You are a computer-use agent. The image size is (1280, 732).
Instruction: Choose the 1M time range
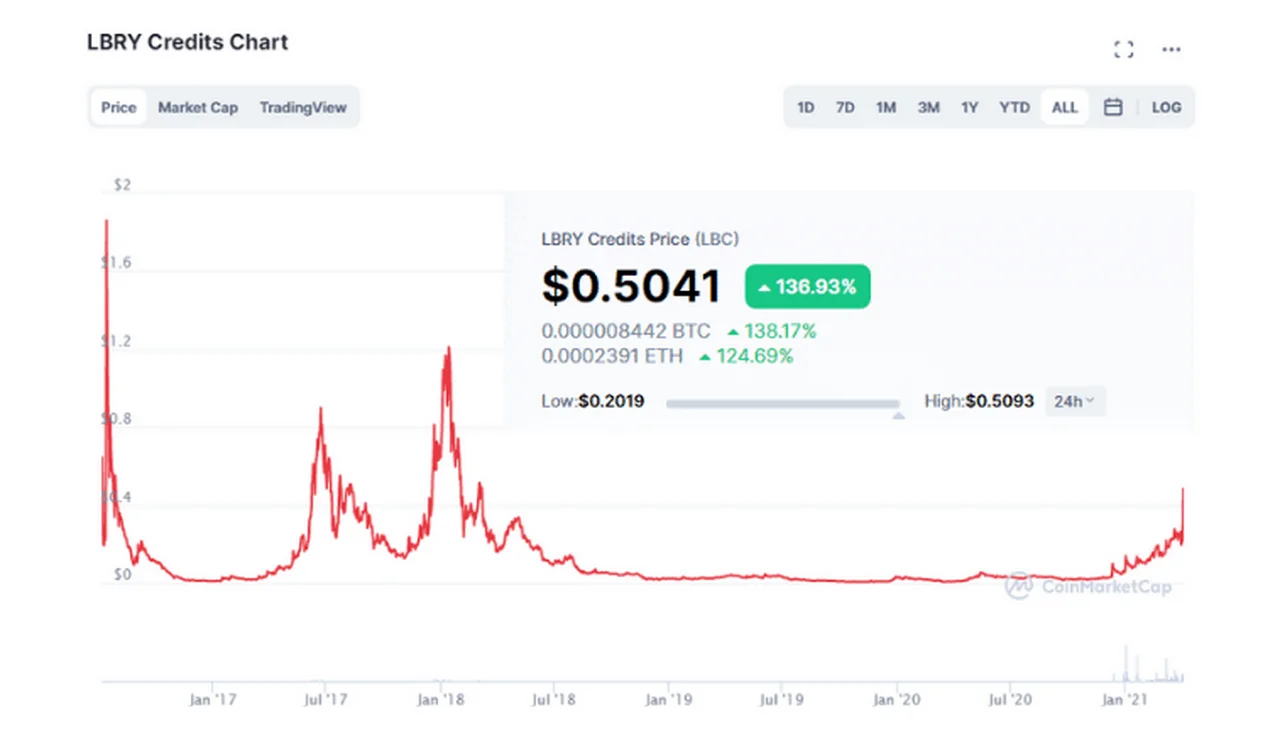pyautogui.click(x=886, y=107)
